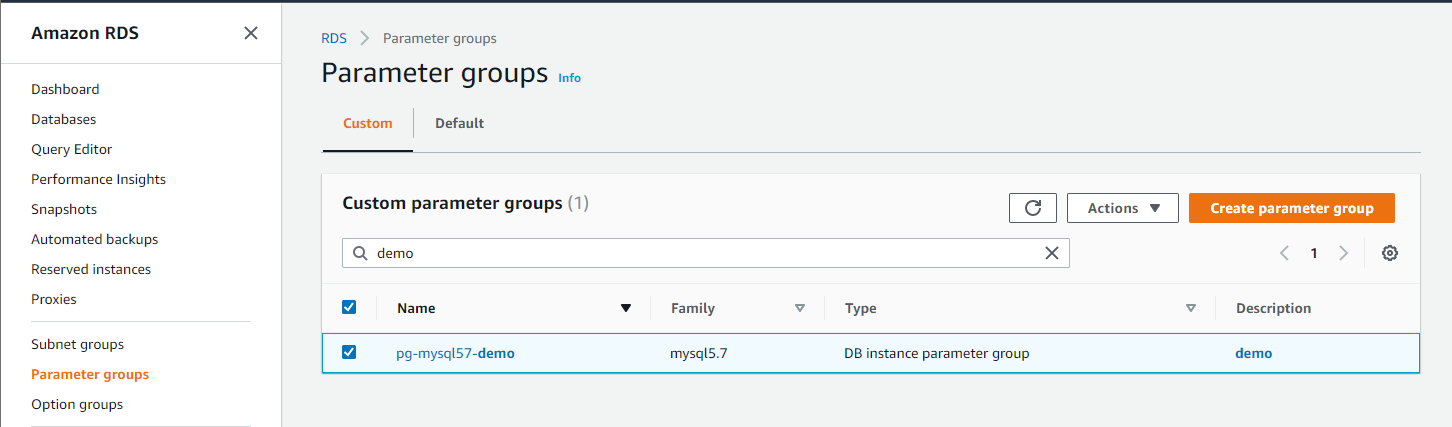Sort by the Type column

point(1190,308)
